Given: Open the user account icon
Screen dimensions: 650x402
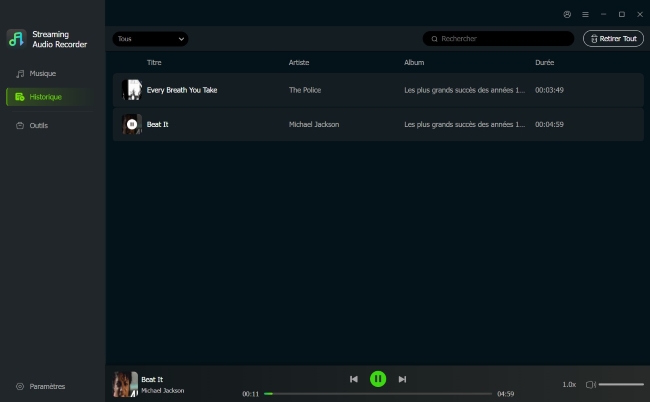Looking at the screenshot, I should [x=567, y=15].
